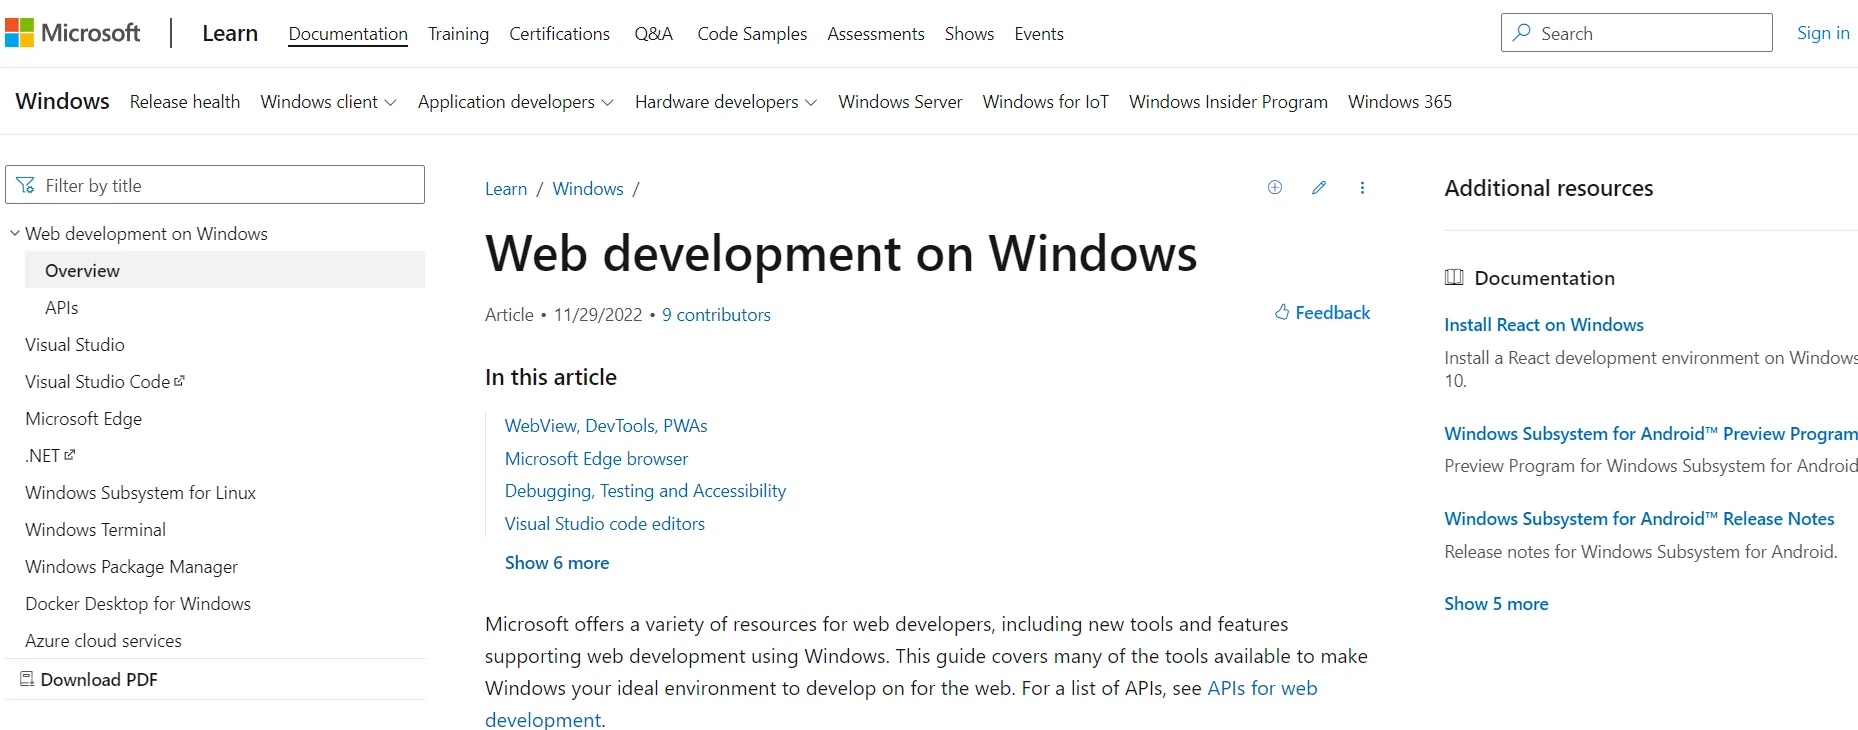Click the external link icon beside Visual Studio Code
The height and width of the screenshot is (730, 1858).
pos(179,381)
